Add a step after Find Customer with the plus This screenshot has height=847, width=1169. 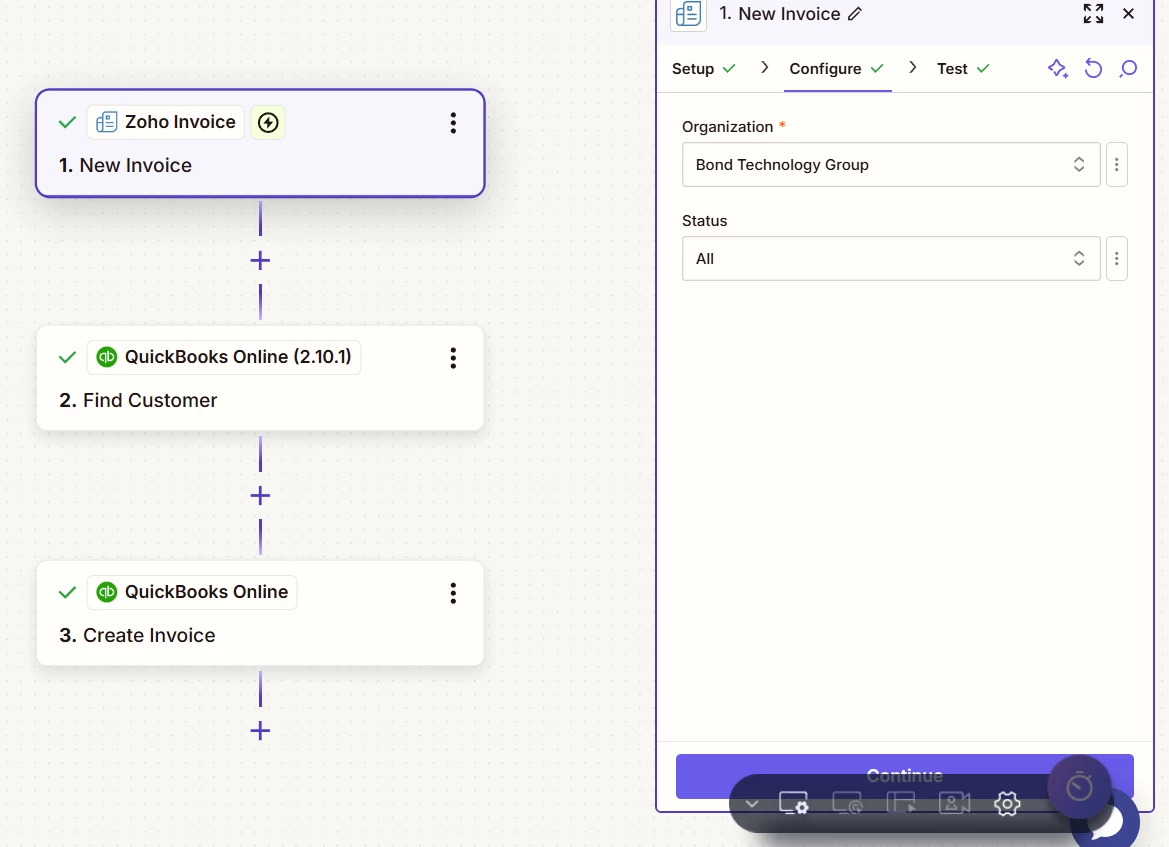tap(260, 495)
